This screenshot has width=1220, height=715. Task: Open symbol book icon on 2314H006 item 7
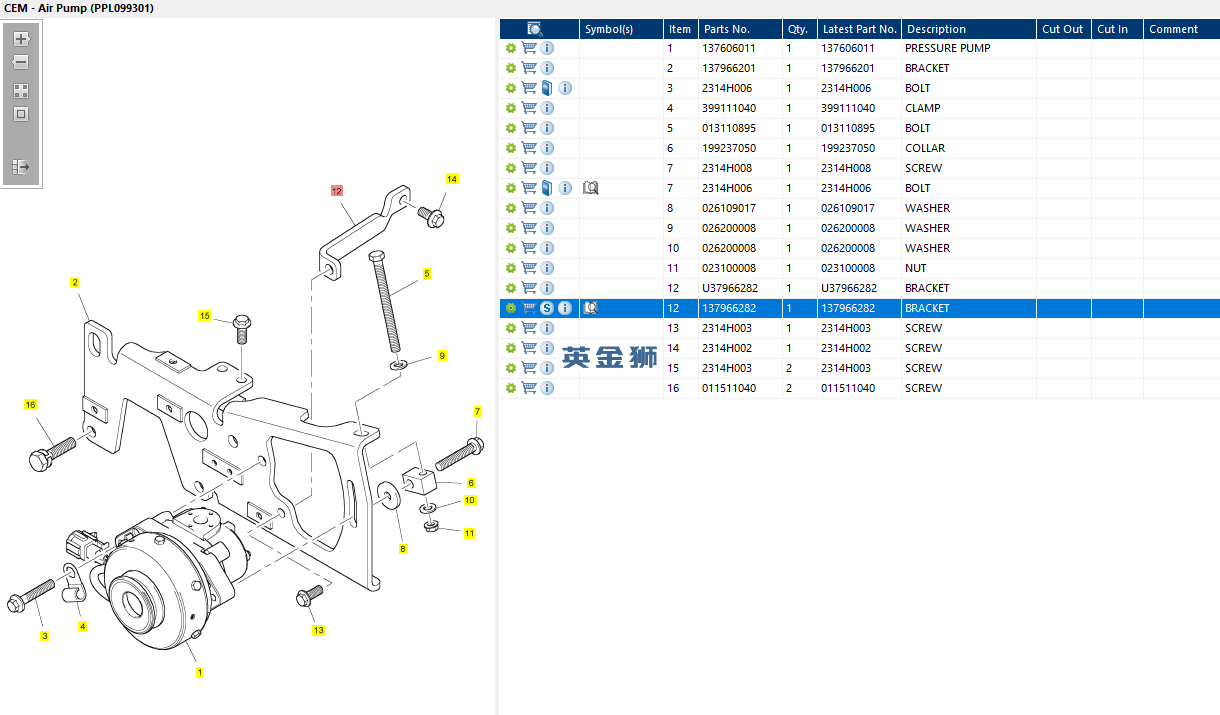590,188
